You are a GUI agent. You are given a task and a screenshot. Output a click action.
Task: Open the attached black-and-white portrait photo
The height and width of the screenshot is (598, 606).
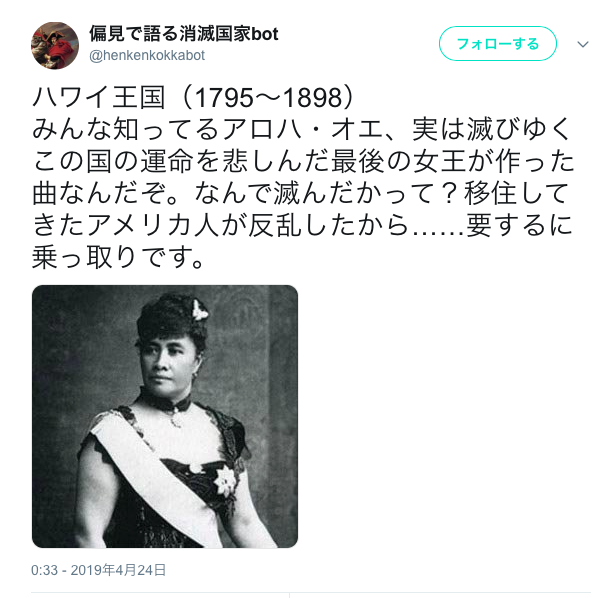[x=165, y=416]
